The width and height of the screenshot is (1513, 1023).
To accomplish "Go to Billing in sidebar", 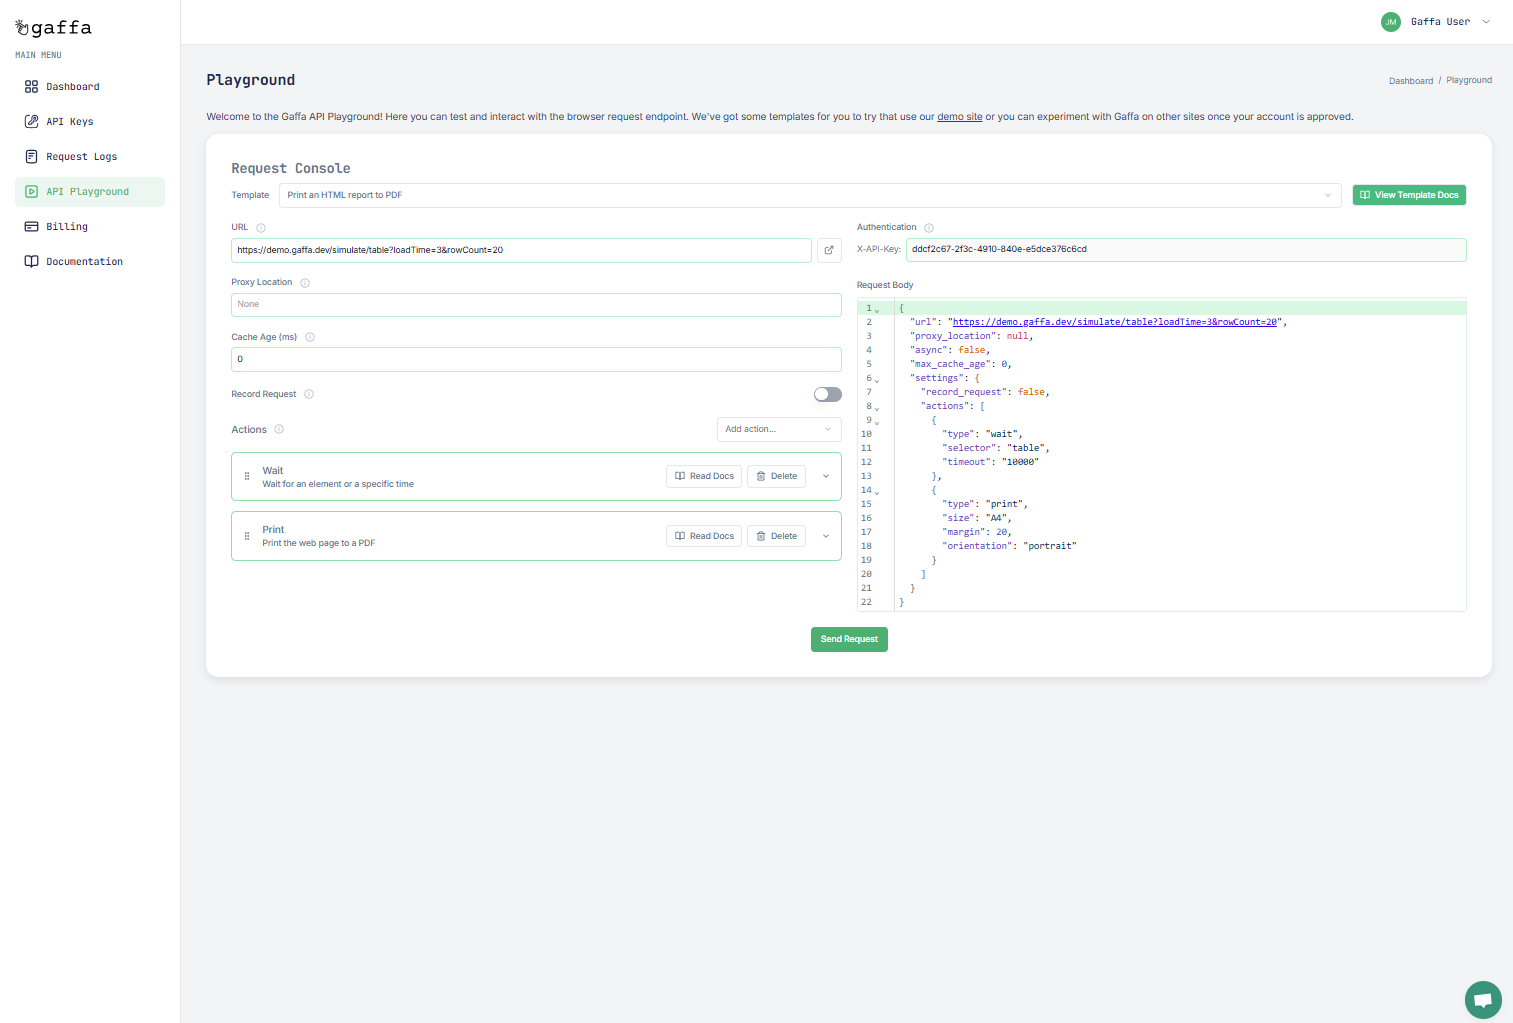I will click(x=67, y=227).
